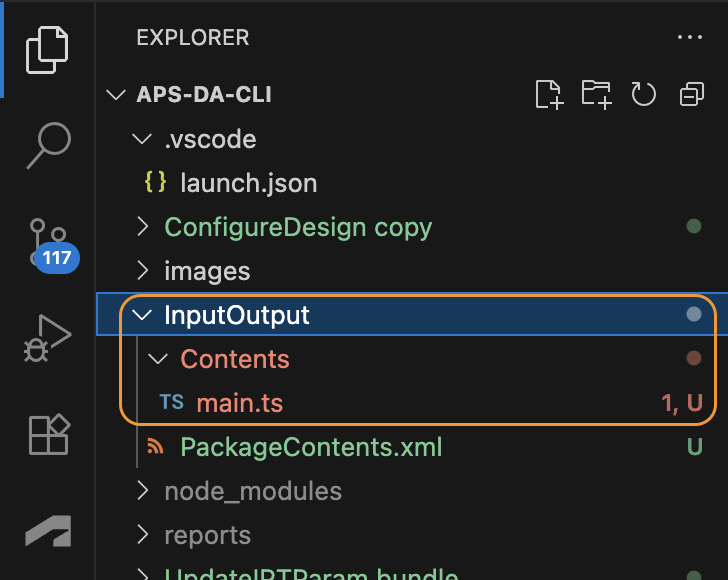Refresh the Explorer file tree
This screenshot has width=728, height=580.
(643, 94)
